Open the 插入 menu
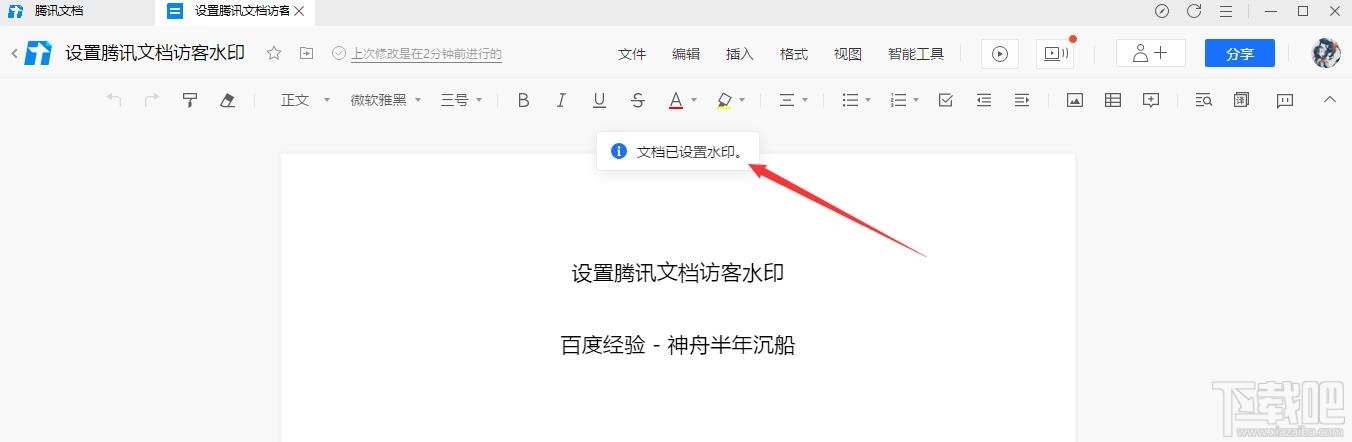 (x=740, y=54)
